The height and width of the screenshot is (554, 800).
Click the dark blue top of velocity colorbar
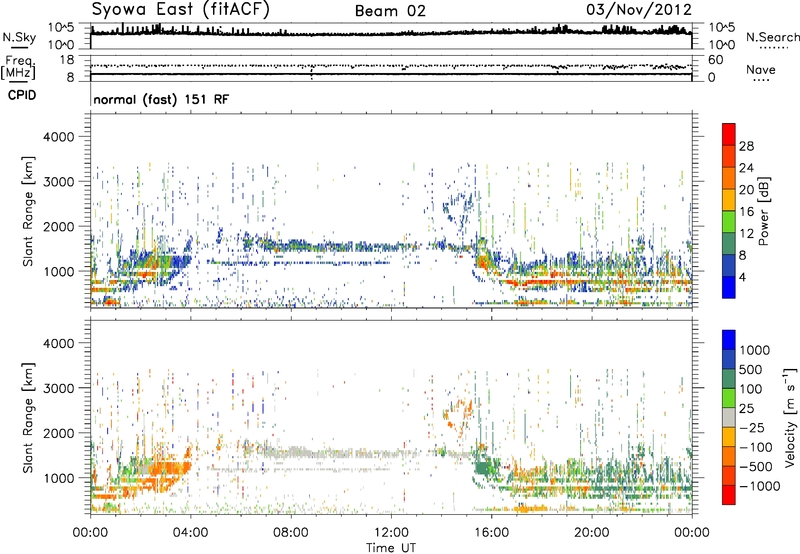tap(729, 340)
